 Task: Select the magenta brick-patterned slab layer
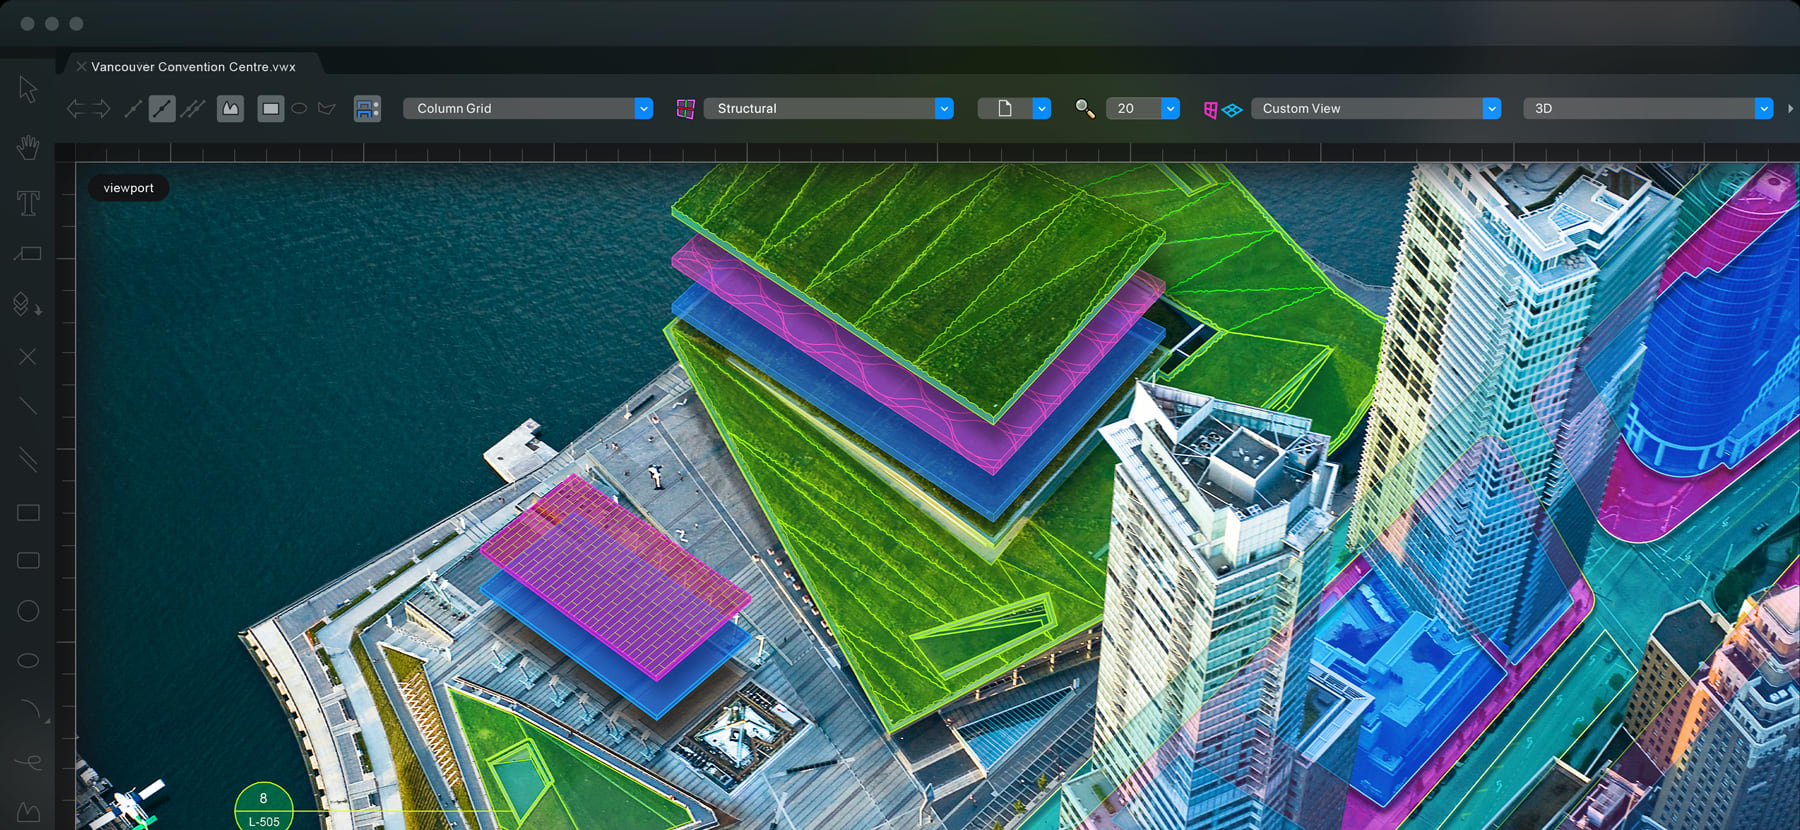[616, 577]
